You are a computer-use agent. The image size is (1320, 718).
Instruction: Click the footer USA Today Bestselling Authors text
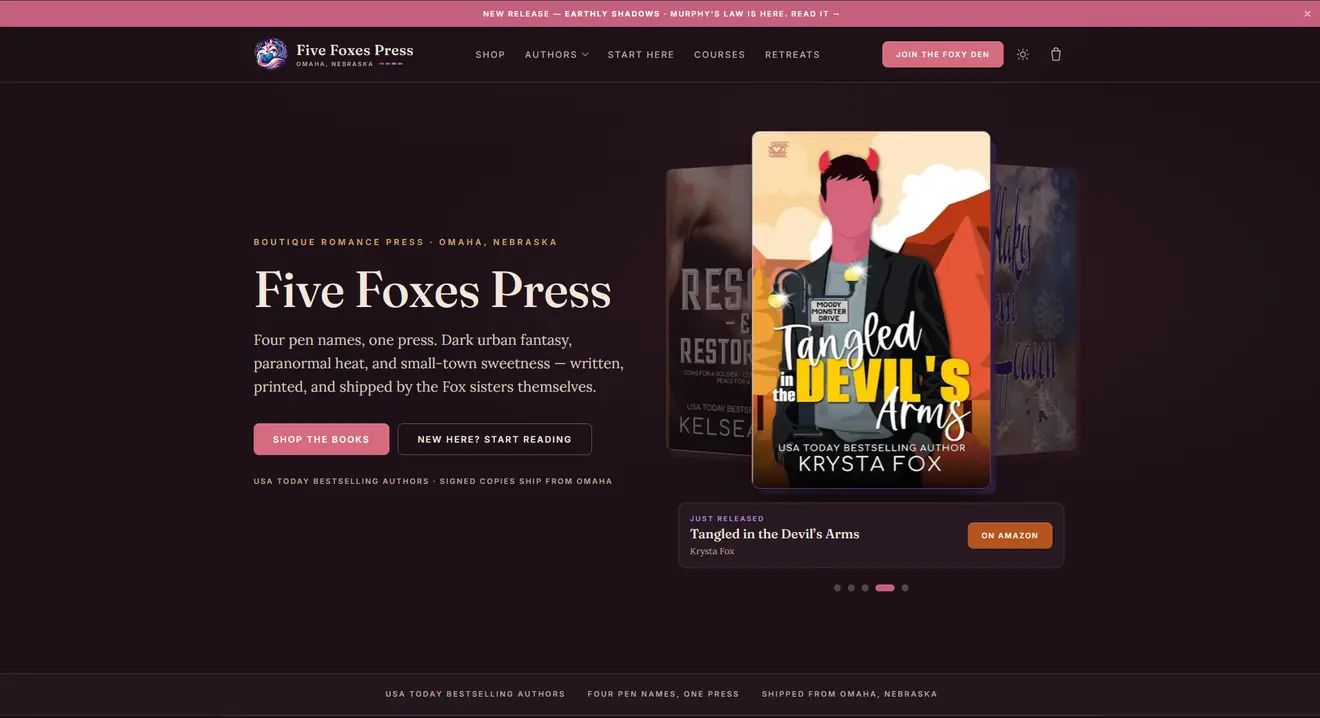[475, 694]
